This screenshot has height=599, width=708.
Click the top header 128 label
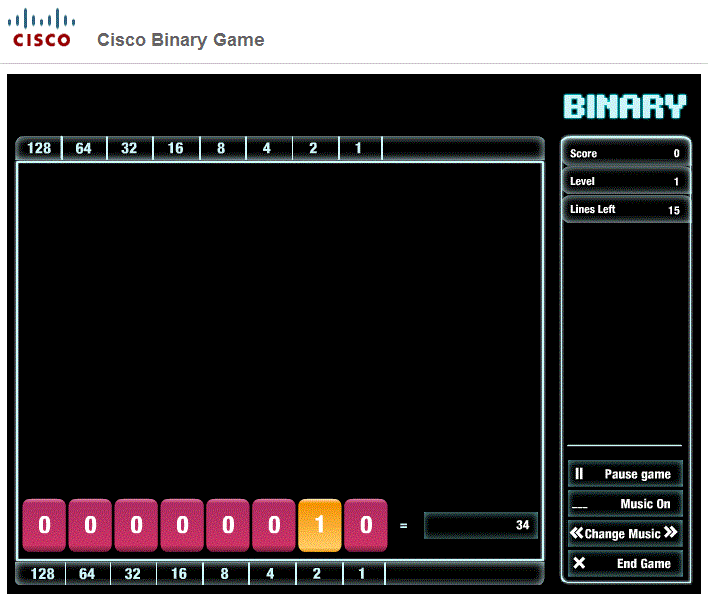(39, 148)
